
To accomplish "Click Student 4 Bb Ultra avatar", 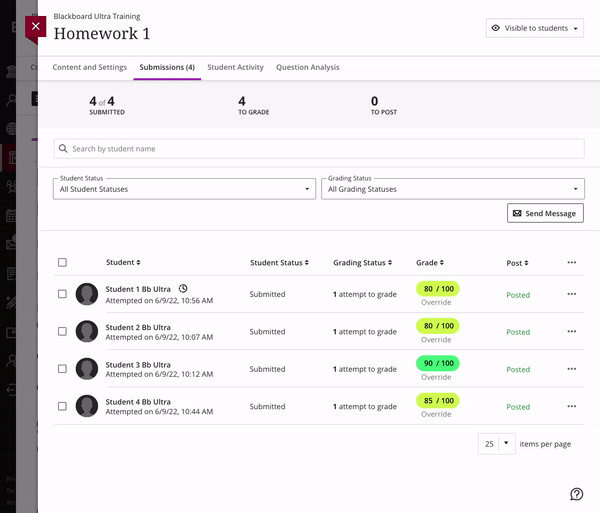I will 87,406.
